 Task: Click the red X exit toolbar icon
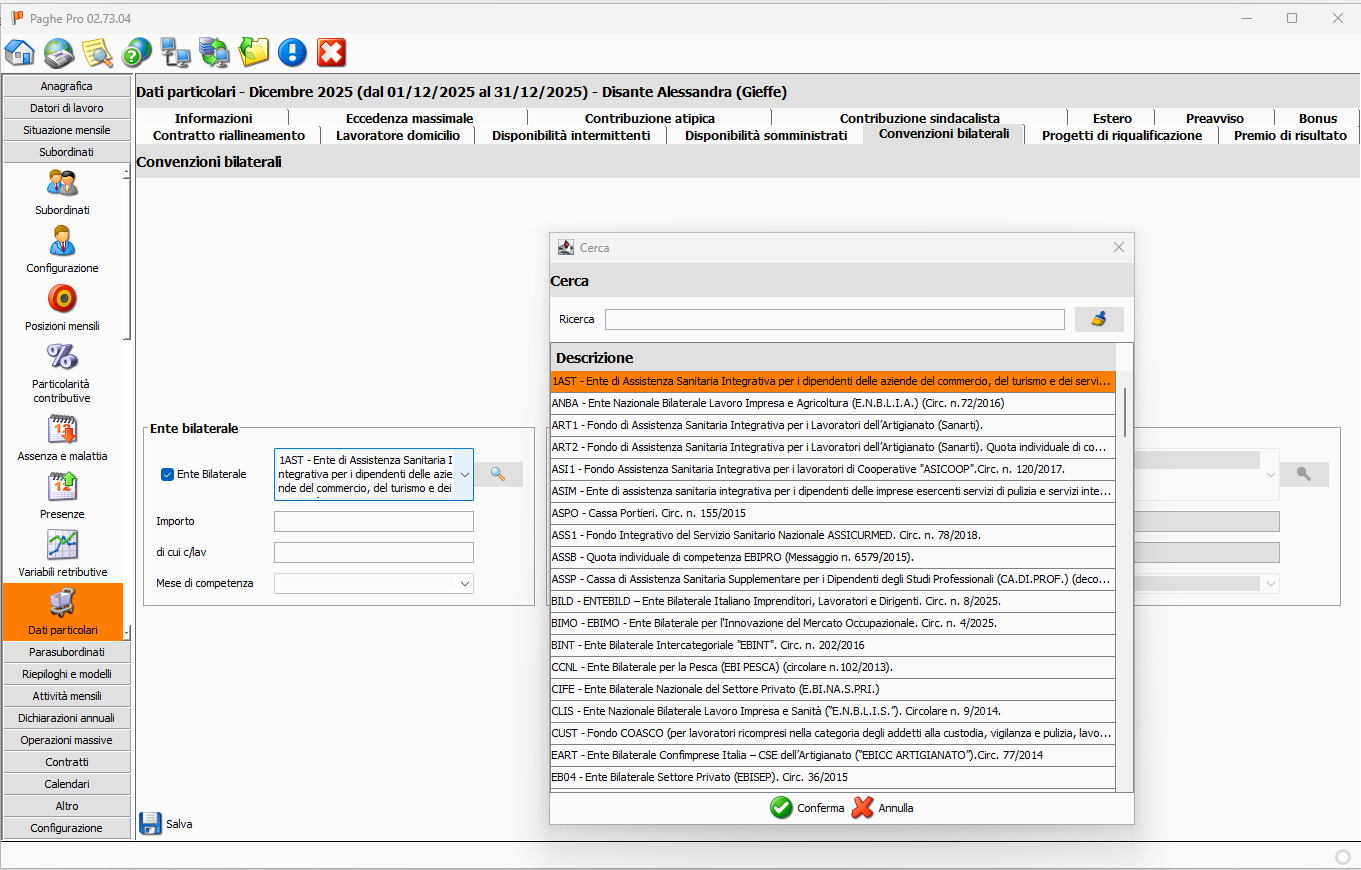pos(331,52)
